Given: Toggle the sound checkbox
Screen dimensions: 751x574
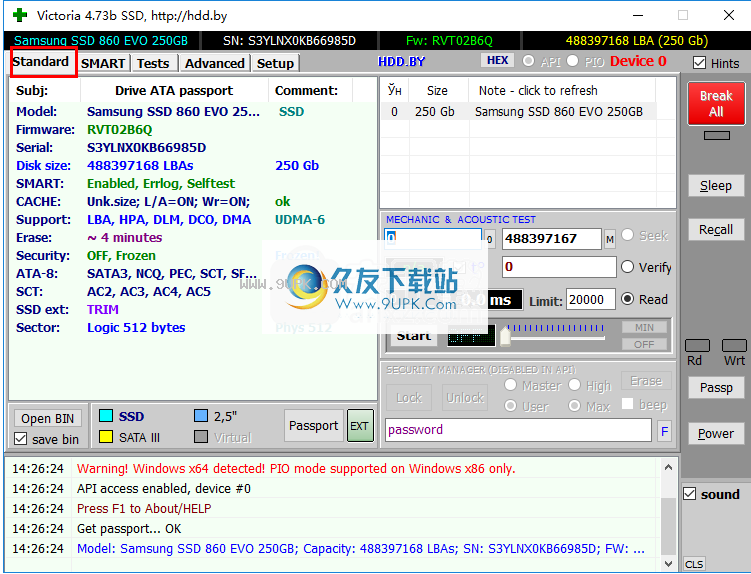Looking at the screenshot, I should pos(689,494).
